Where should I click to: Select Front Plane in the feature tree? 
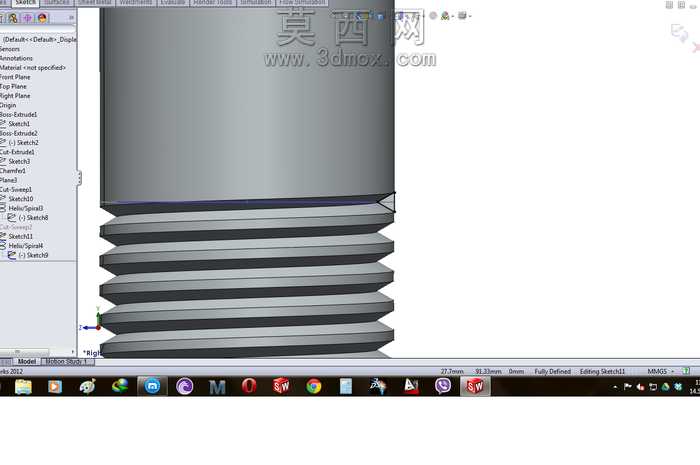point(15,77)
